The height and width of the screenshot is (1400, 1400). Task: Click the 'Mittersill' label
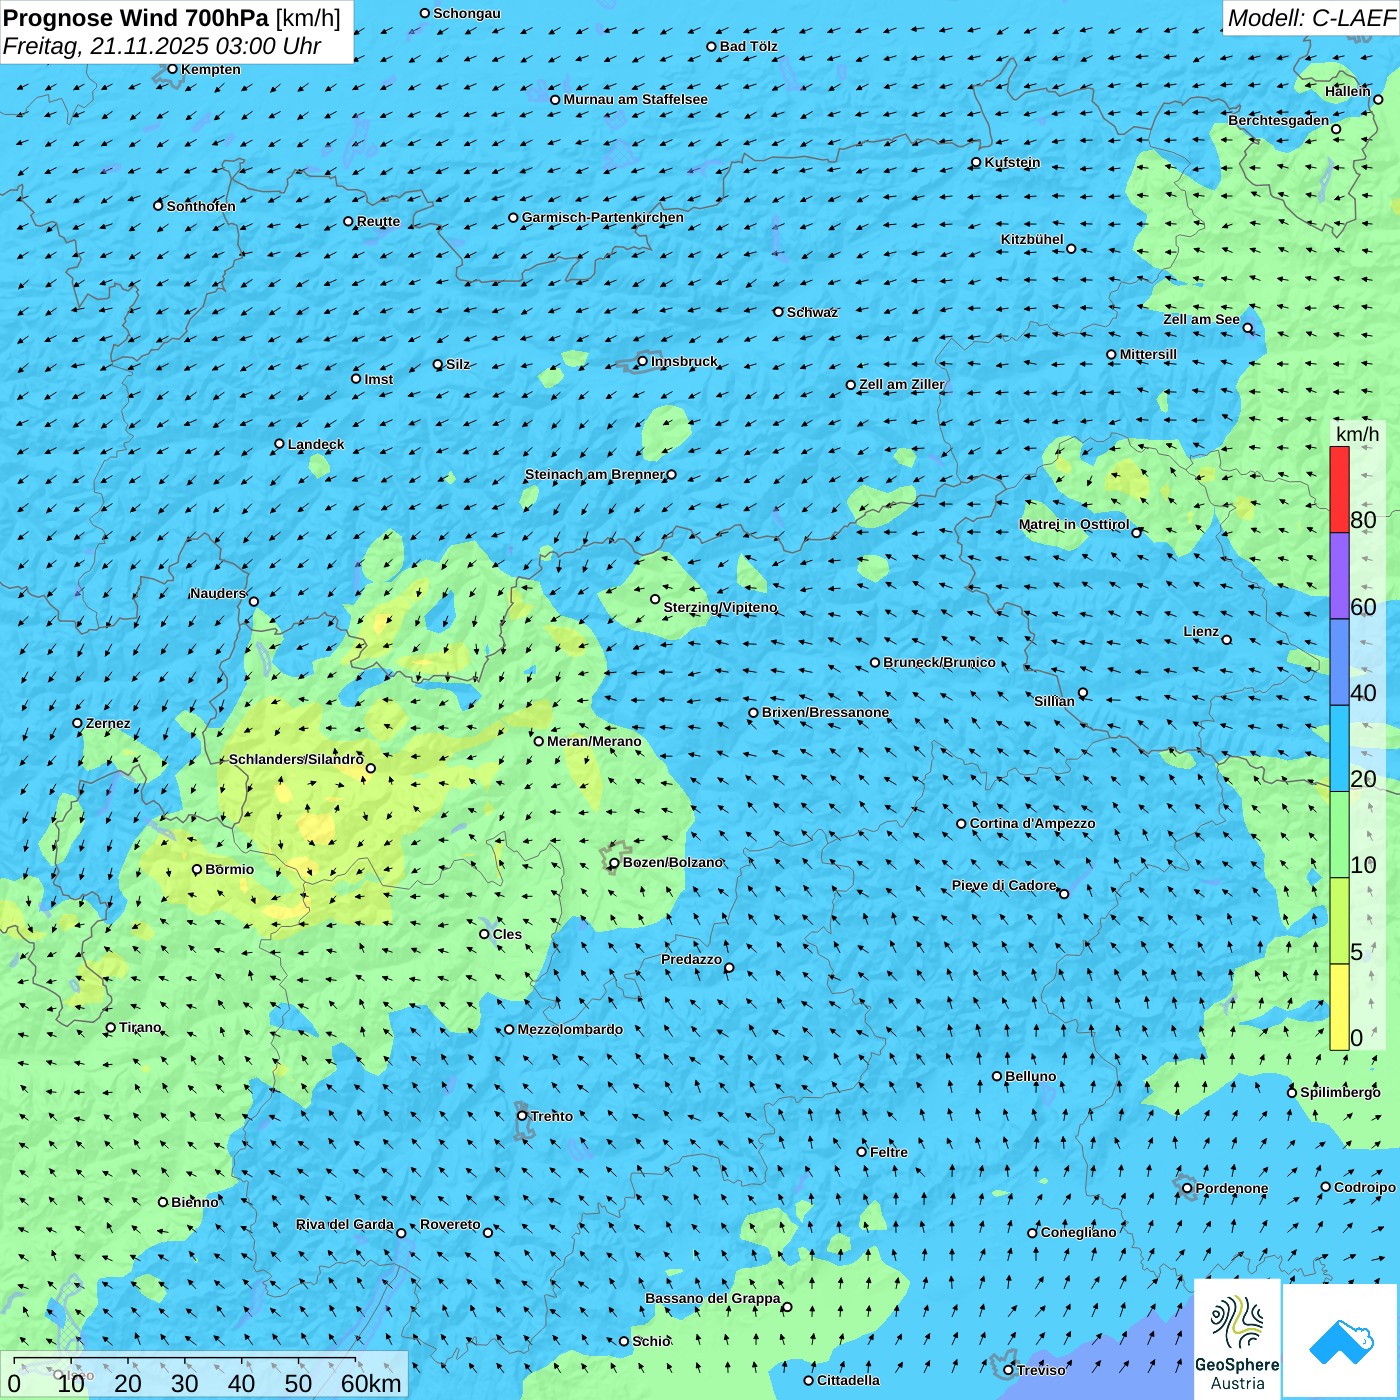coord(1148,354)
